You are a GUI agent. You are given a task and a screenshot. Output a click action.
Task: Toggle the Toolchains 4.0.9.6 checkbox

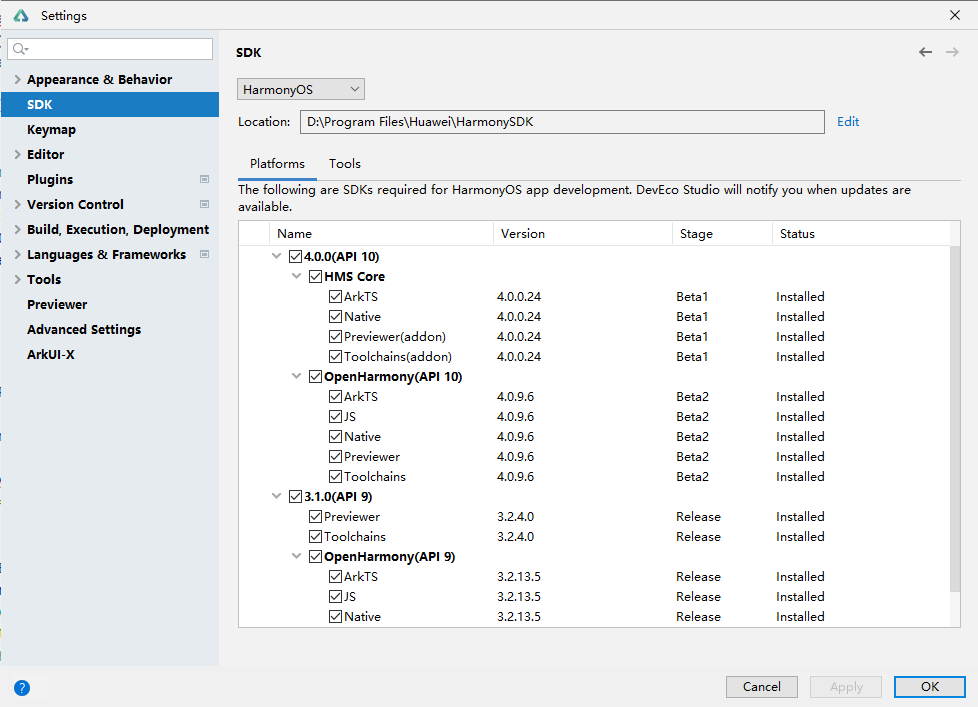coord(336,476)
